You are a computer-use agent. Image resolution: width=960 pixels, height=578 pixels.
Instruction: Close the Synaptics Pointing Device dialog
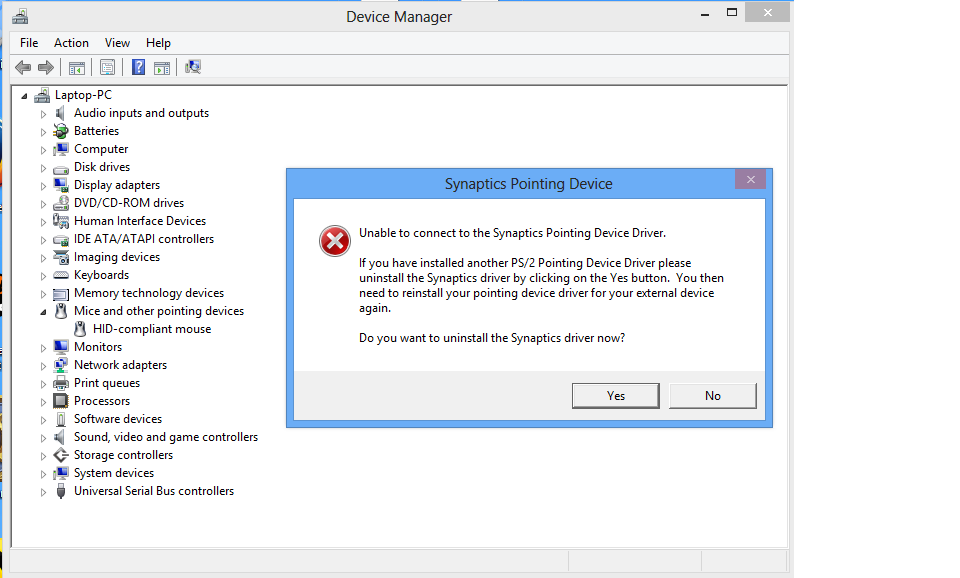[751, 179]
